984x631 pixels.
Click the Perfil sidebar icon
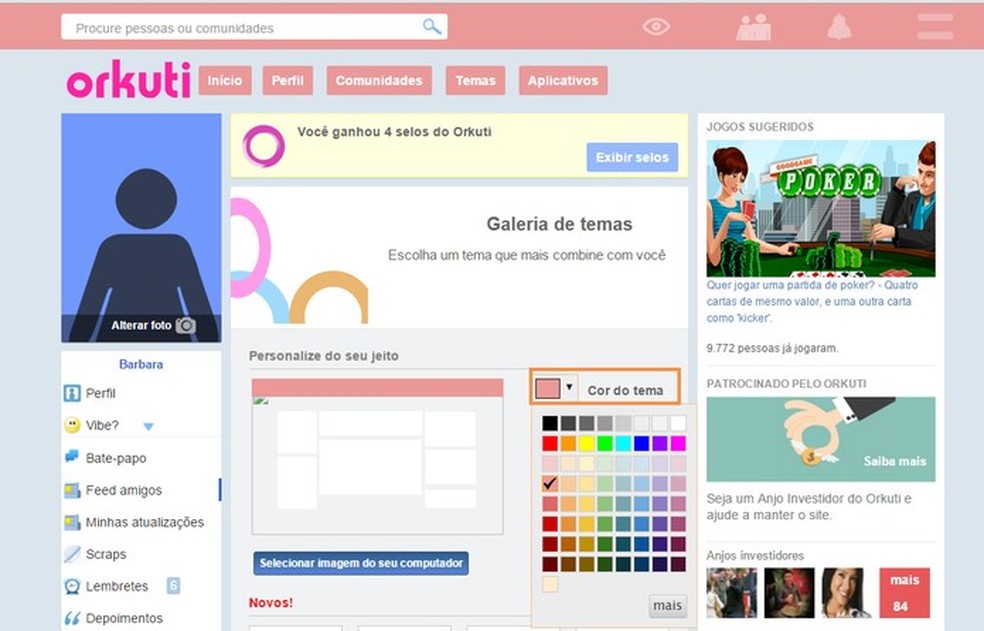72,394
